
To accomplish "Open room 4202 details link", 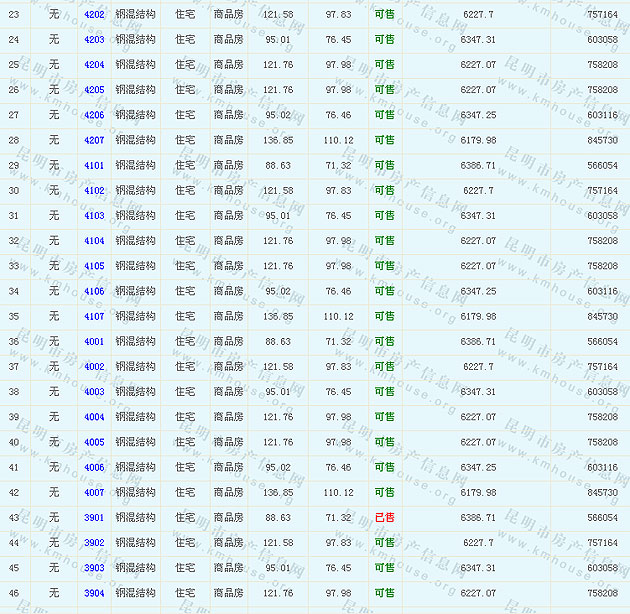I will click(94, 14).
